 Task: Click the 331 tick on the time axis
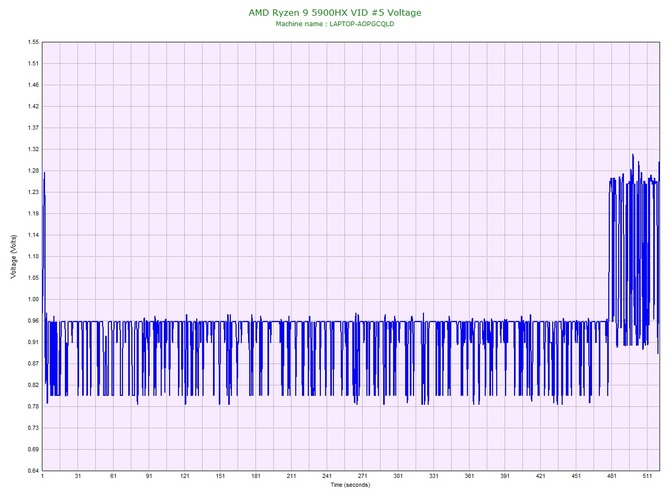pos(434,476)
